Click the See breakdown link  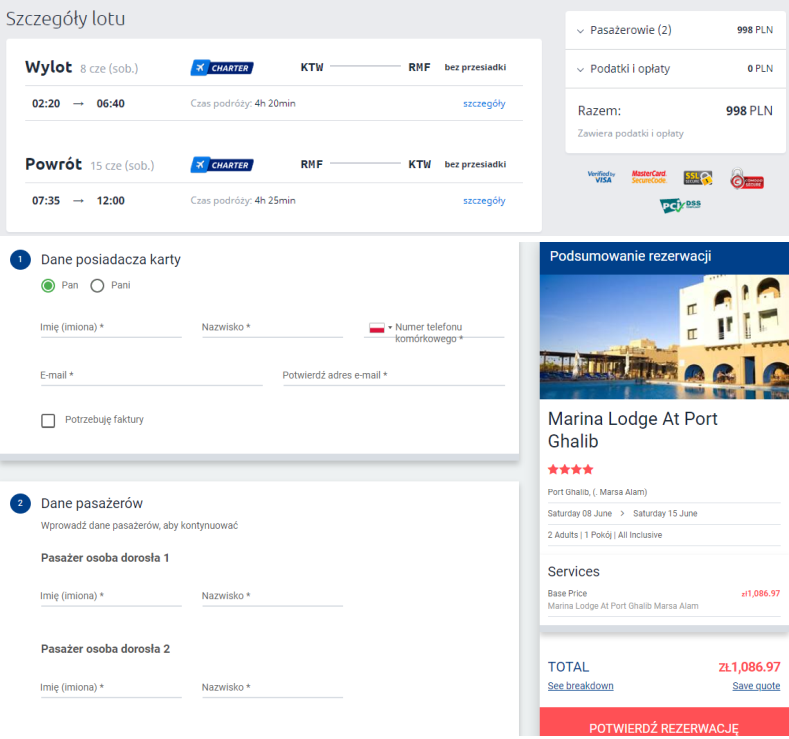pyautogui.click(x=580, y=686)
